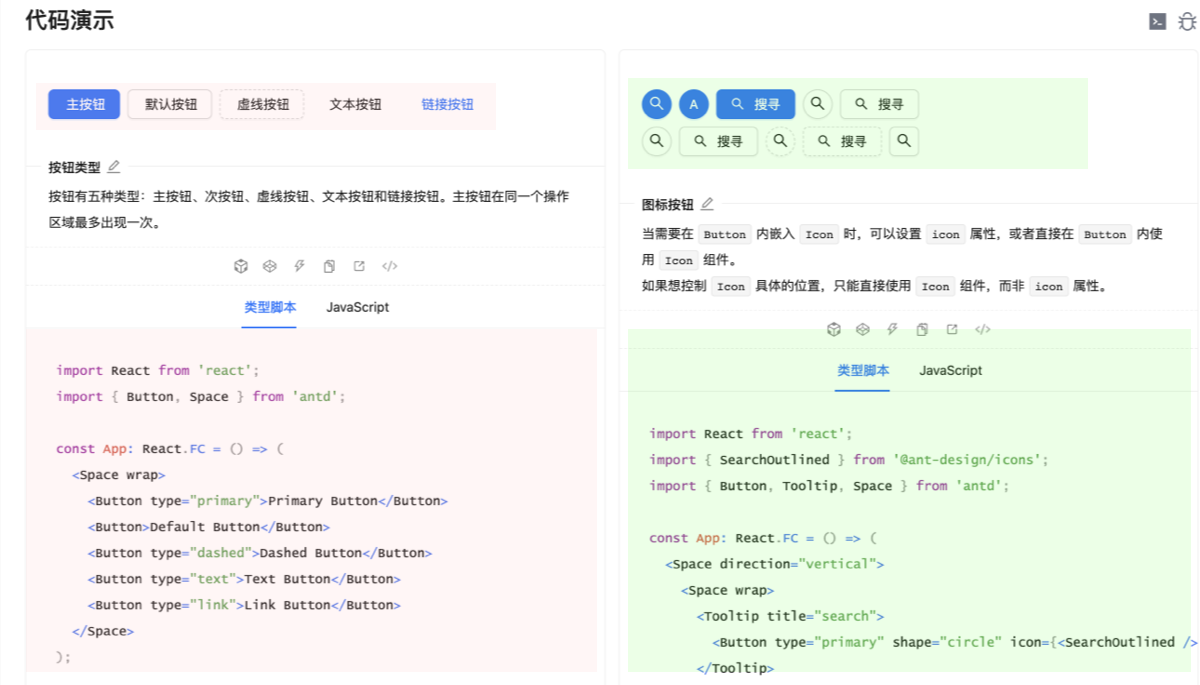
Task: Click the bug debug icon in header
Action: (x=1187, y=21)
